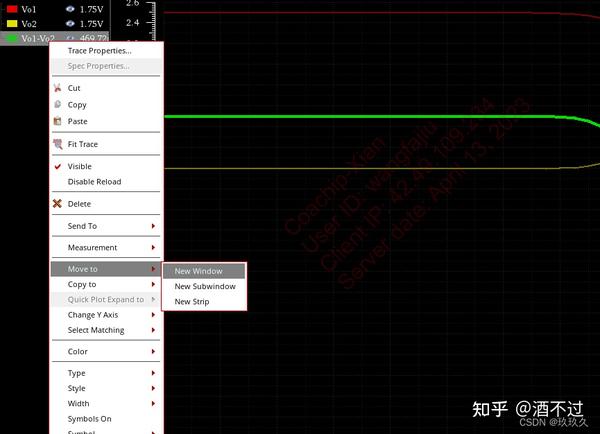The width and height of the screenshot is (600, 434).
Task: Select Disable Reload option
Action: click(106, 182)
